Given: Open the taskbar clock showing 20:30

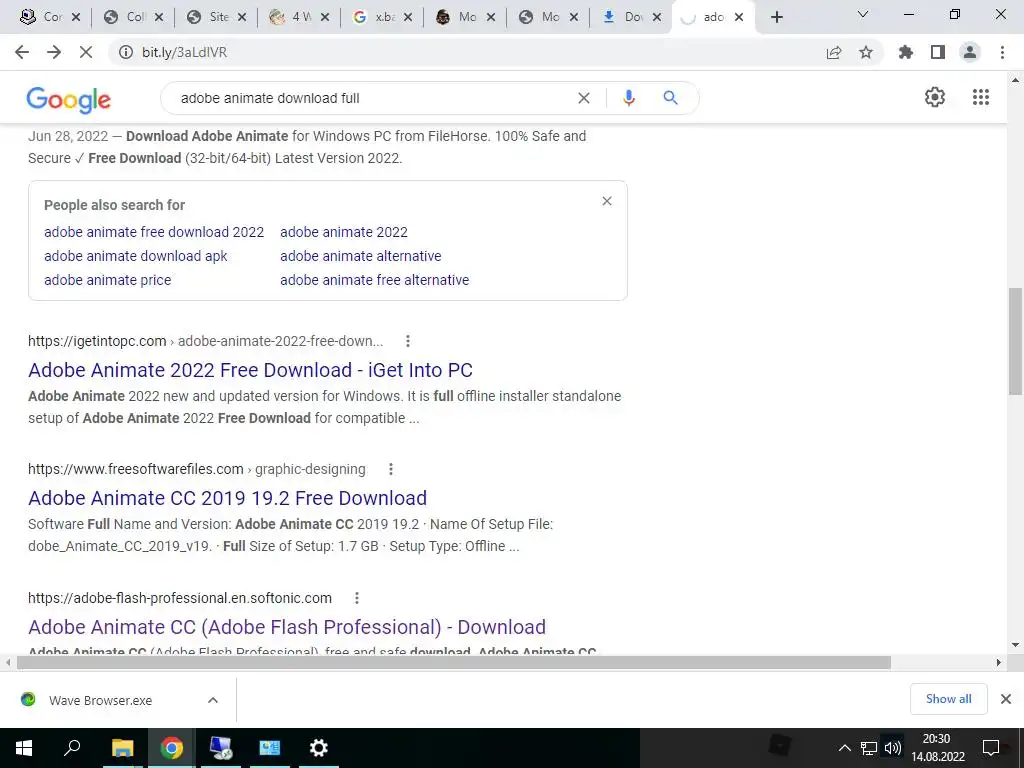Looking at the screenshot, I should click(x=937, y=748).
